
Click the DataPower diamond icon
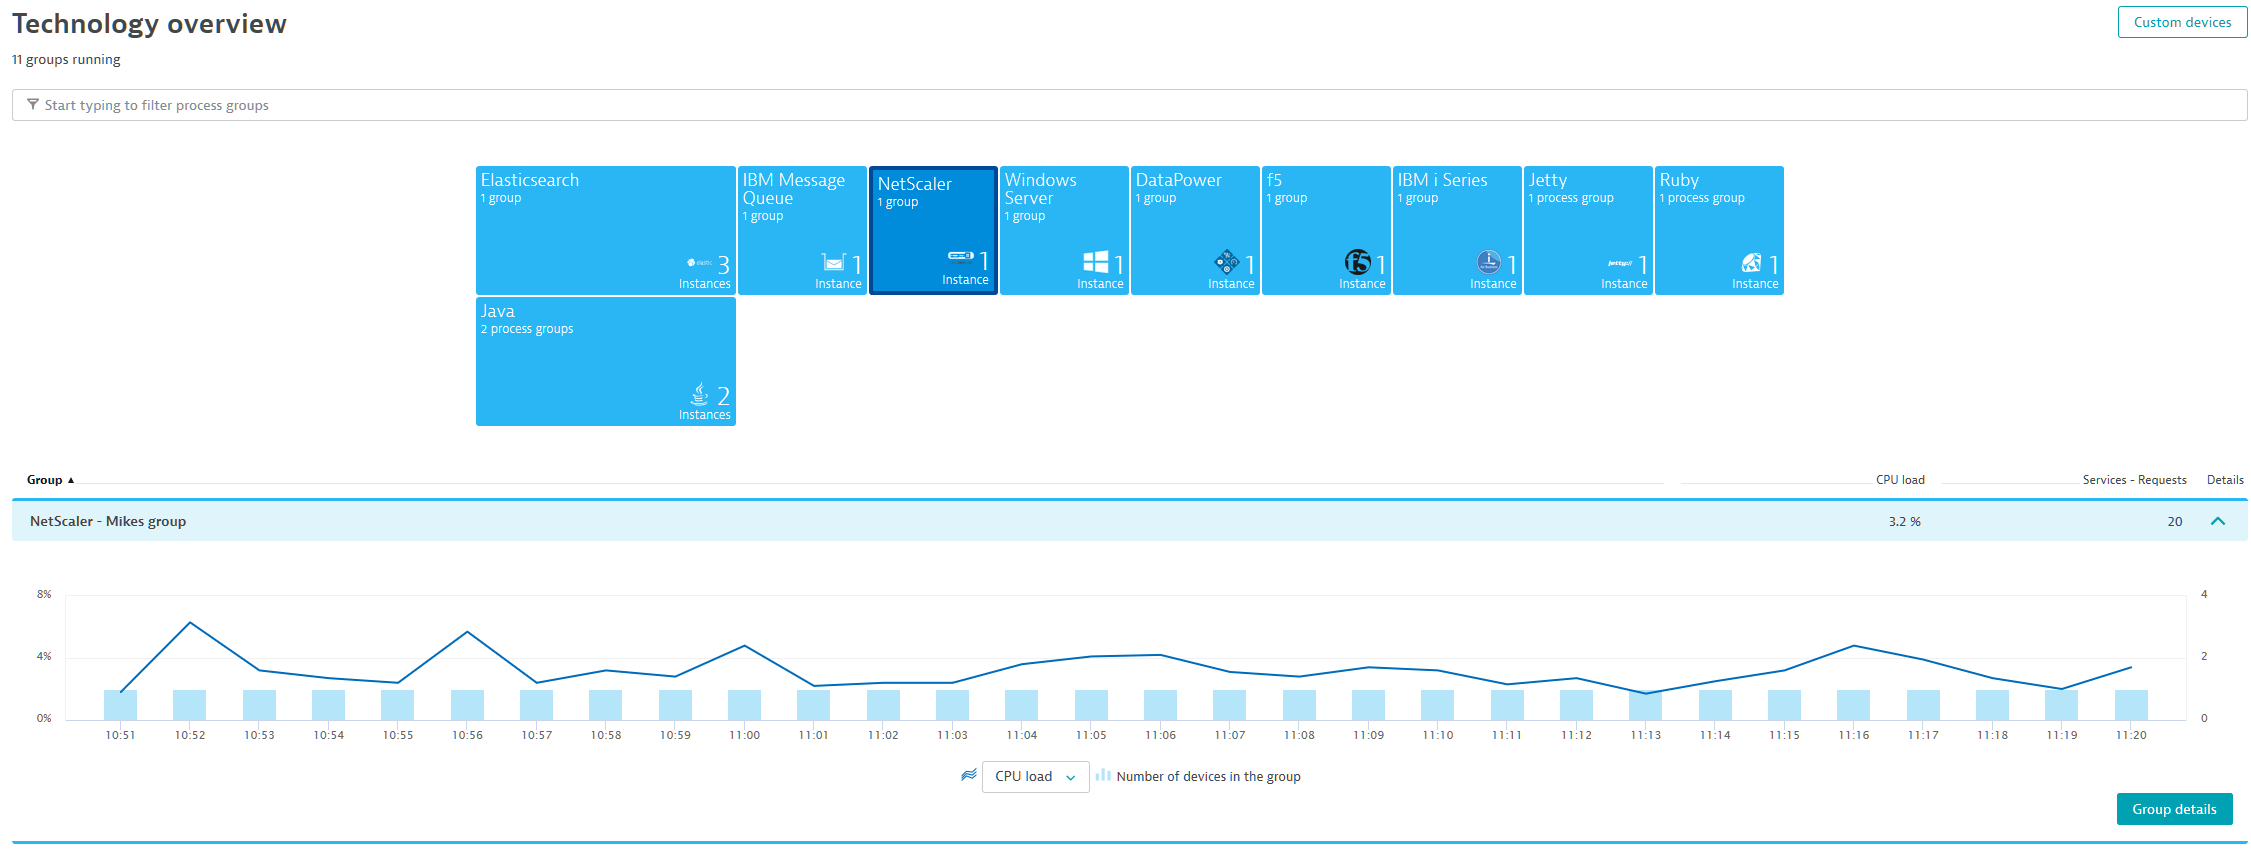[x=1226, y=262]
